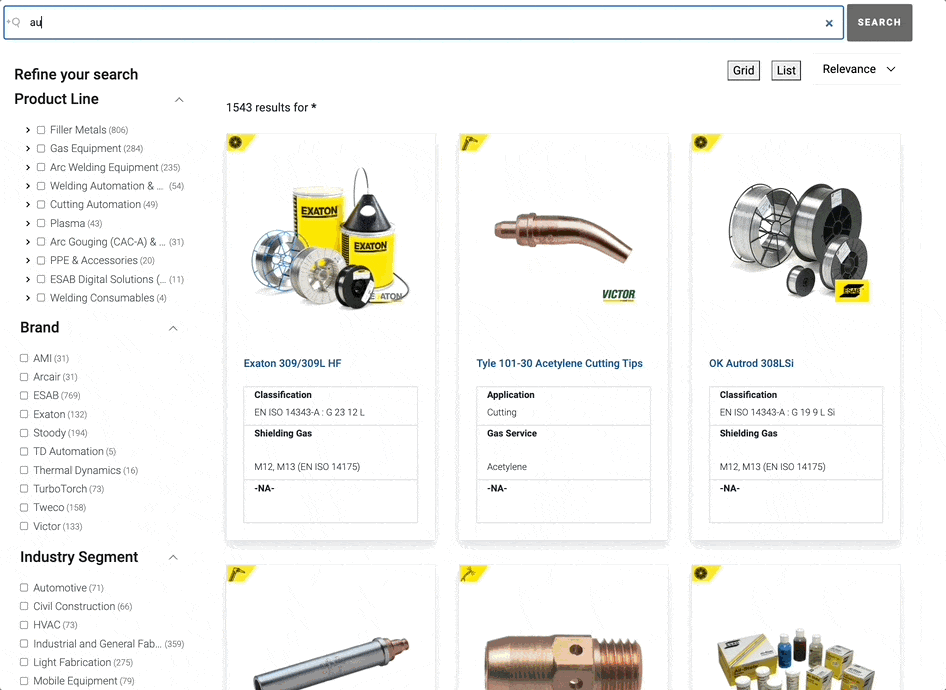Collapse the Product Line filter section

pos(179,100)
